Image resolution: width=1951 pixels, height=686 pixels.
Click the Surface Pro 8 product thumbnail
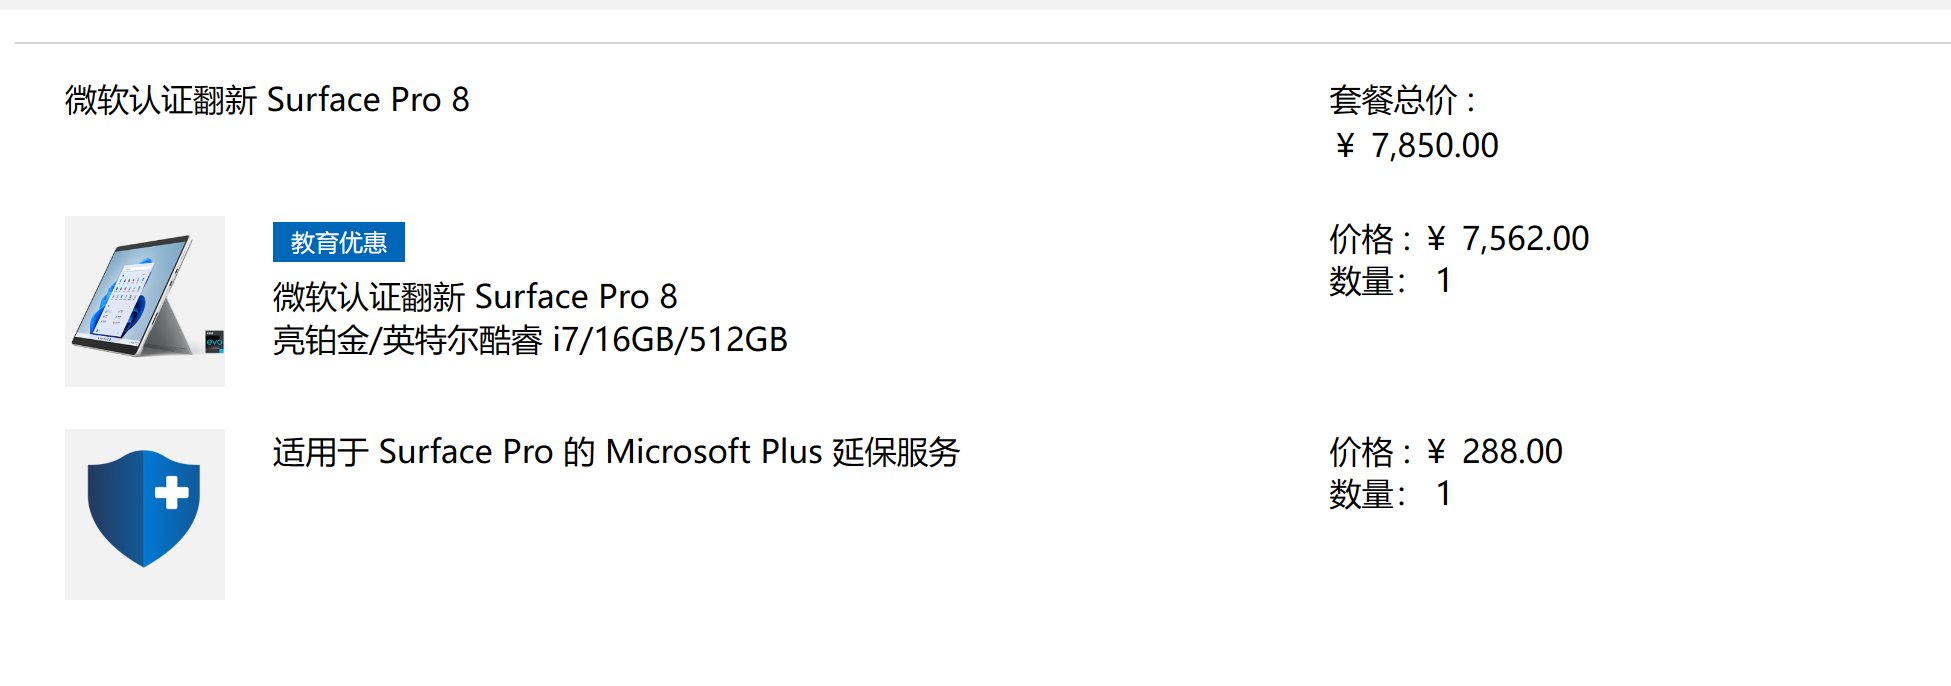coord(145,301)
